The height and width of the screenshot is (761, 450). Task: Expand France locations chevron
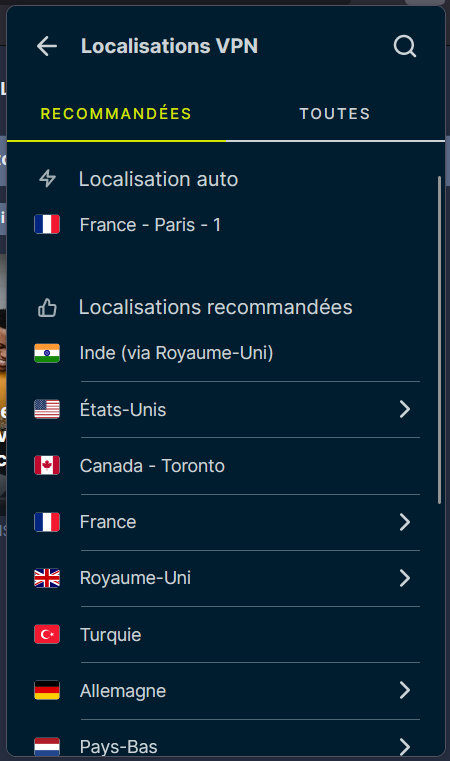(x=405, y=522)
